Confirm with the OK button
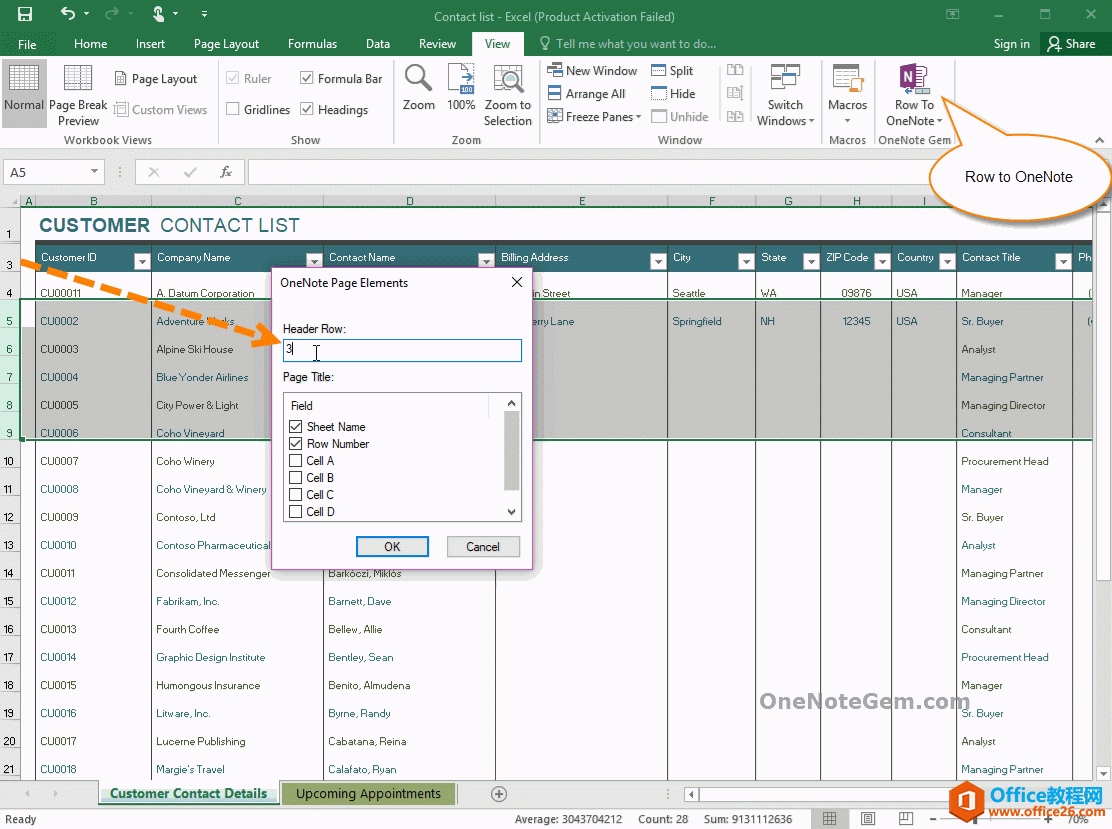 392,546
